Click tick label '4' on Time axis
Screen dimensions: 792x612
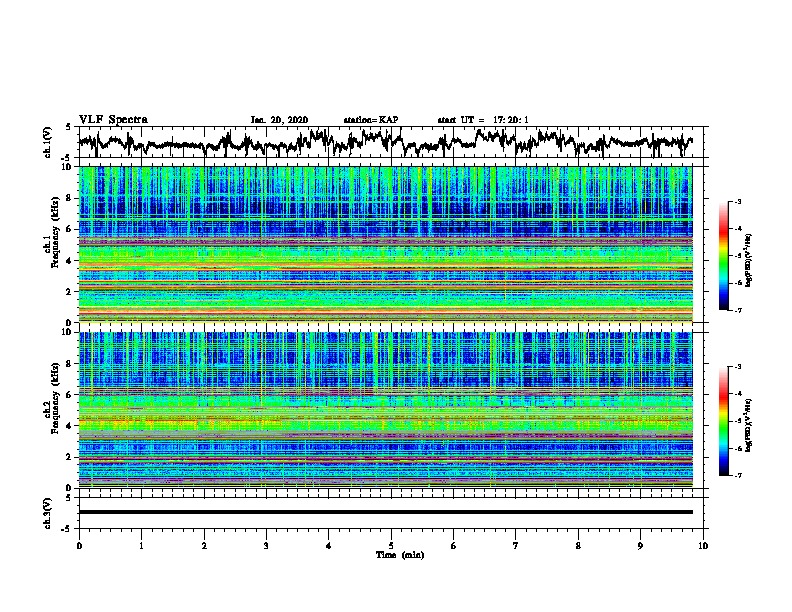[x=329, y=545]
